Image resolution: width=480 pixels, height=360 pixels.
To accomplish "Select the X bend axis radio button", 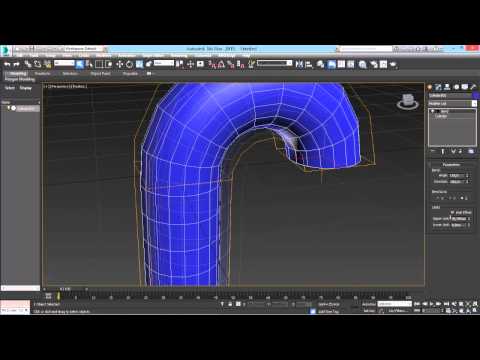I will click(438, 198).
